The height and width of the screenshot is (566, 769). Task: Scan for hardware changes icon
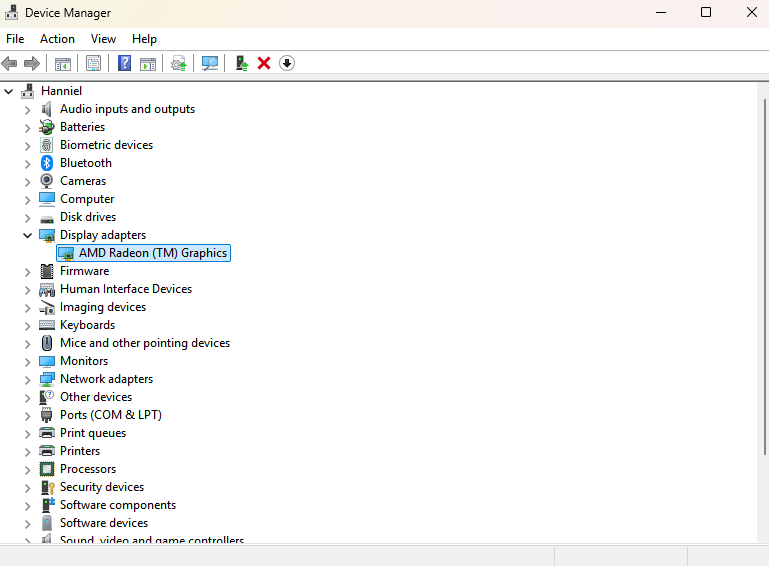[210, 63]
